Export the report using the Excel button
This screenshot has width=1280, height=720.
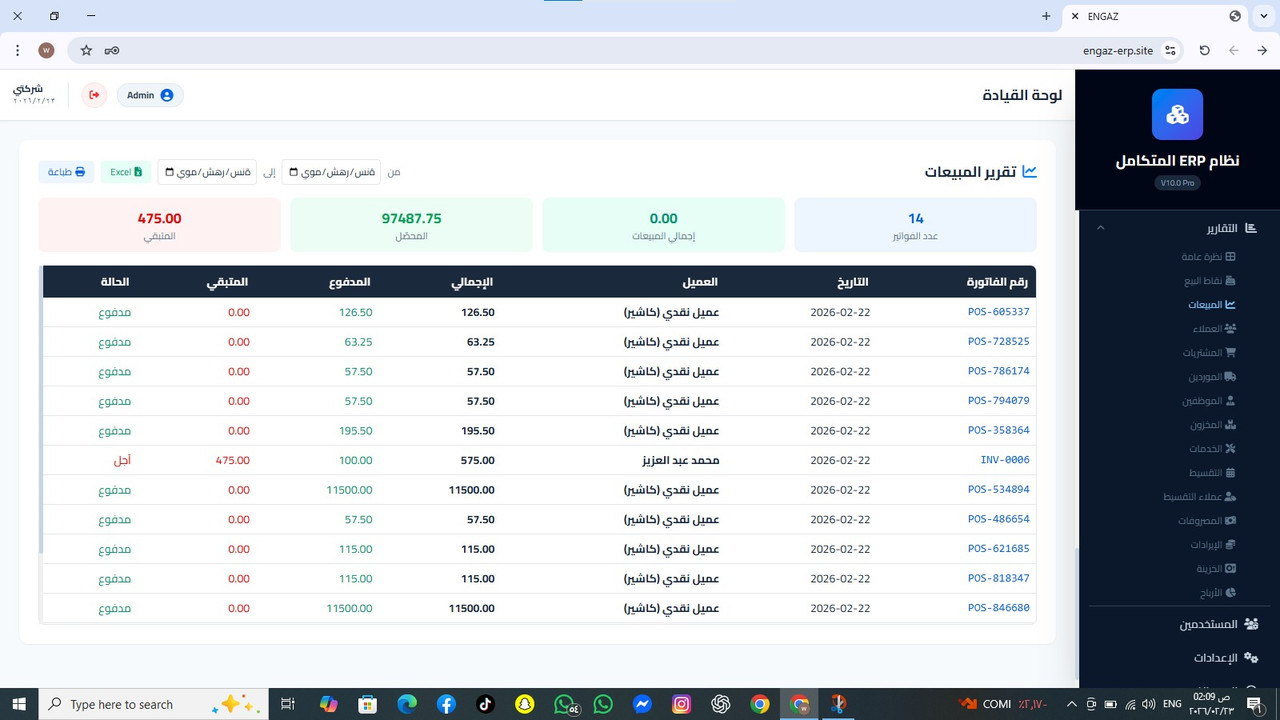(125, 172)
